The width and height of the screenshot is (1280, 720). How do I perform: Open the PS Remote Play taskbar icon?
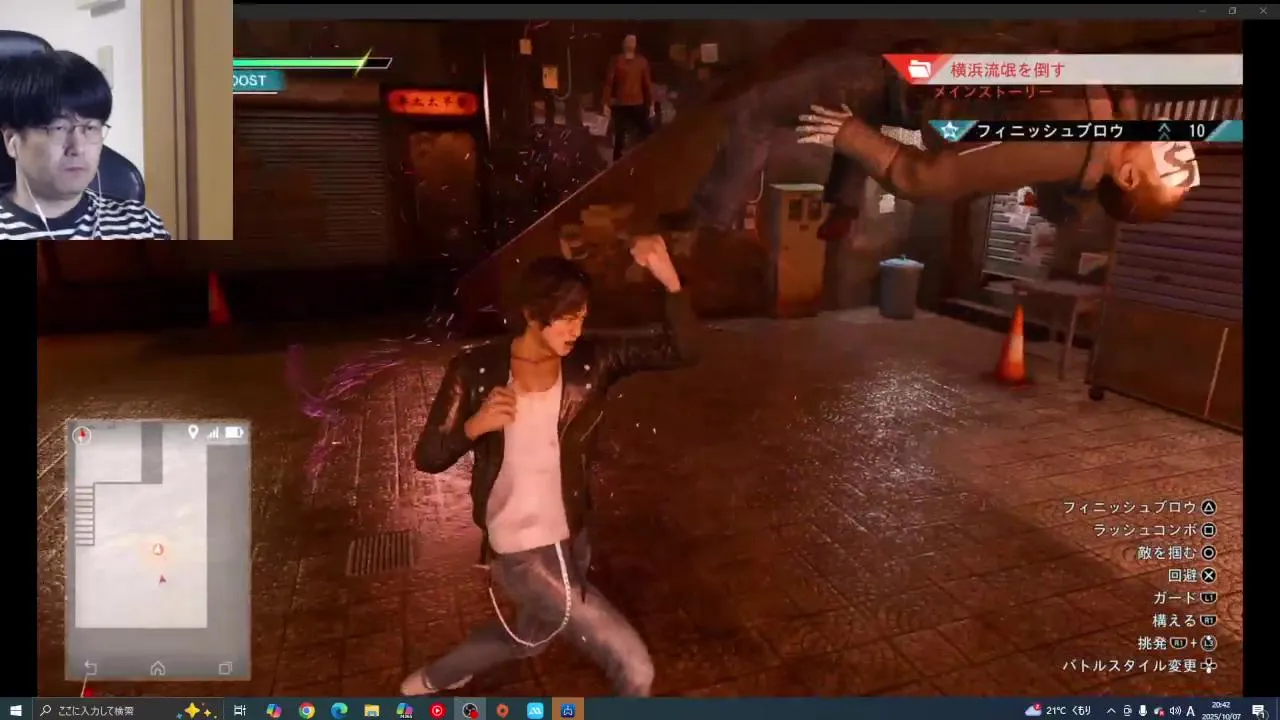coord(568,710)
